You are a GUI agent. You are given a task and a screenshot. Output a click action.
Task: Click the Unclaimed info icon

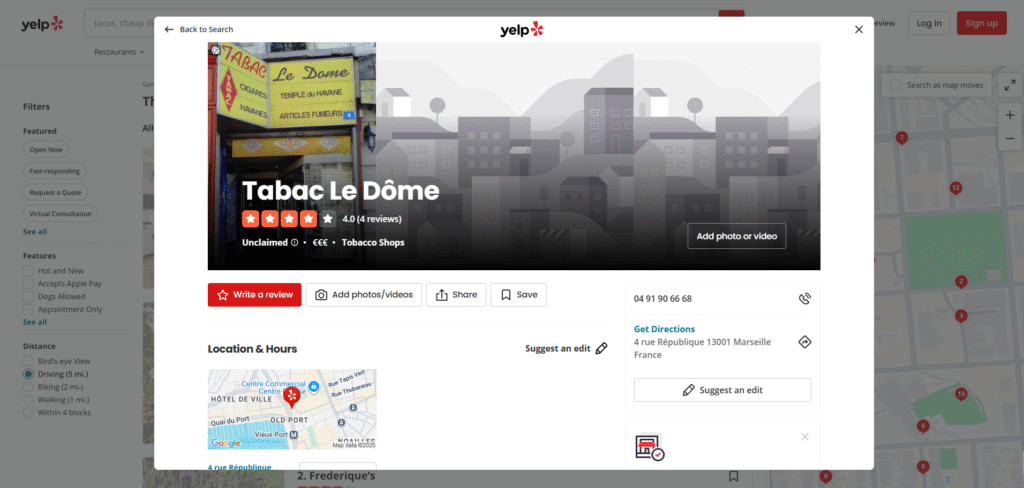[295, 242]
